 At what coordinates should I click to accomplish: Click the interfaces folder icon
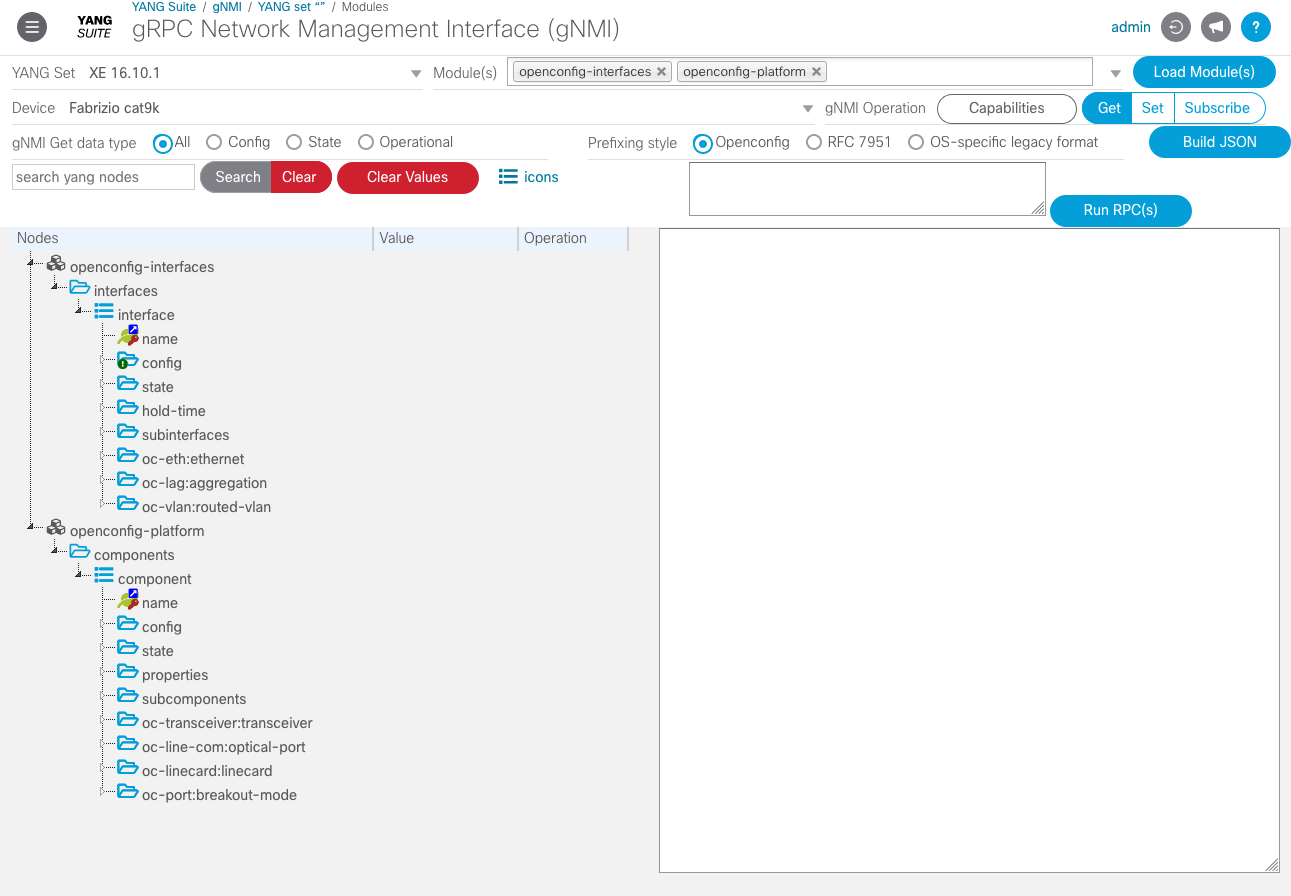[80, 289]
